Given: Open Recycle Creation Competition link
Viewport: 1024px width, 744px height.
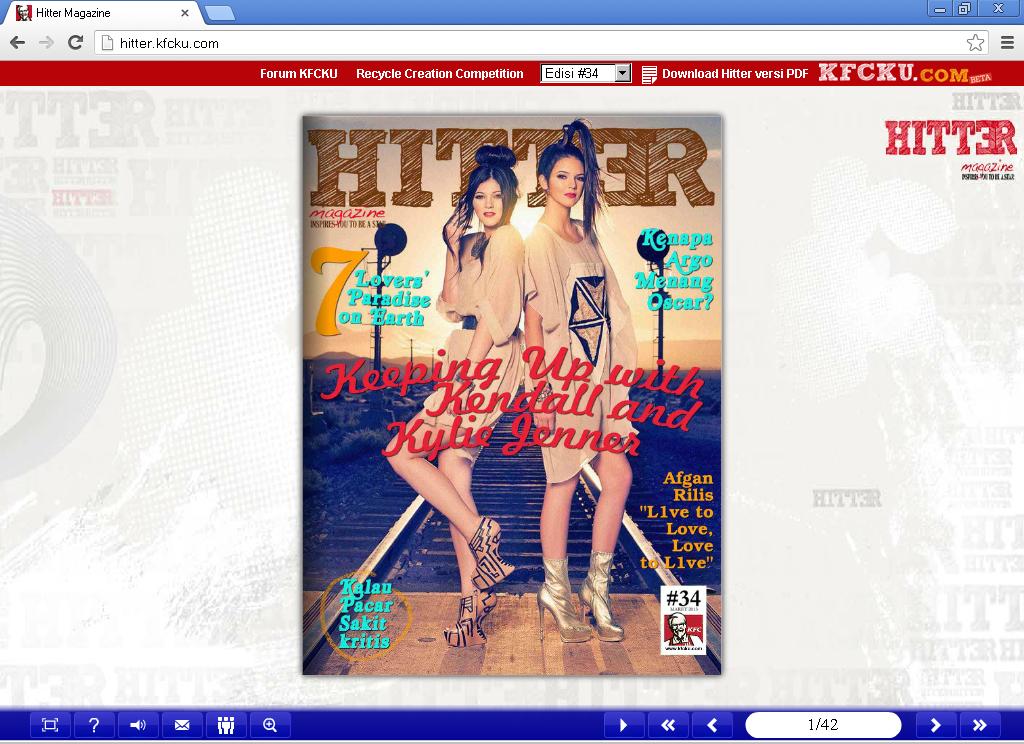Looking at the screenshot, I should (440, 74).
